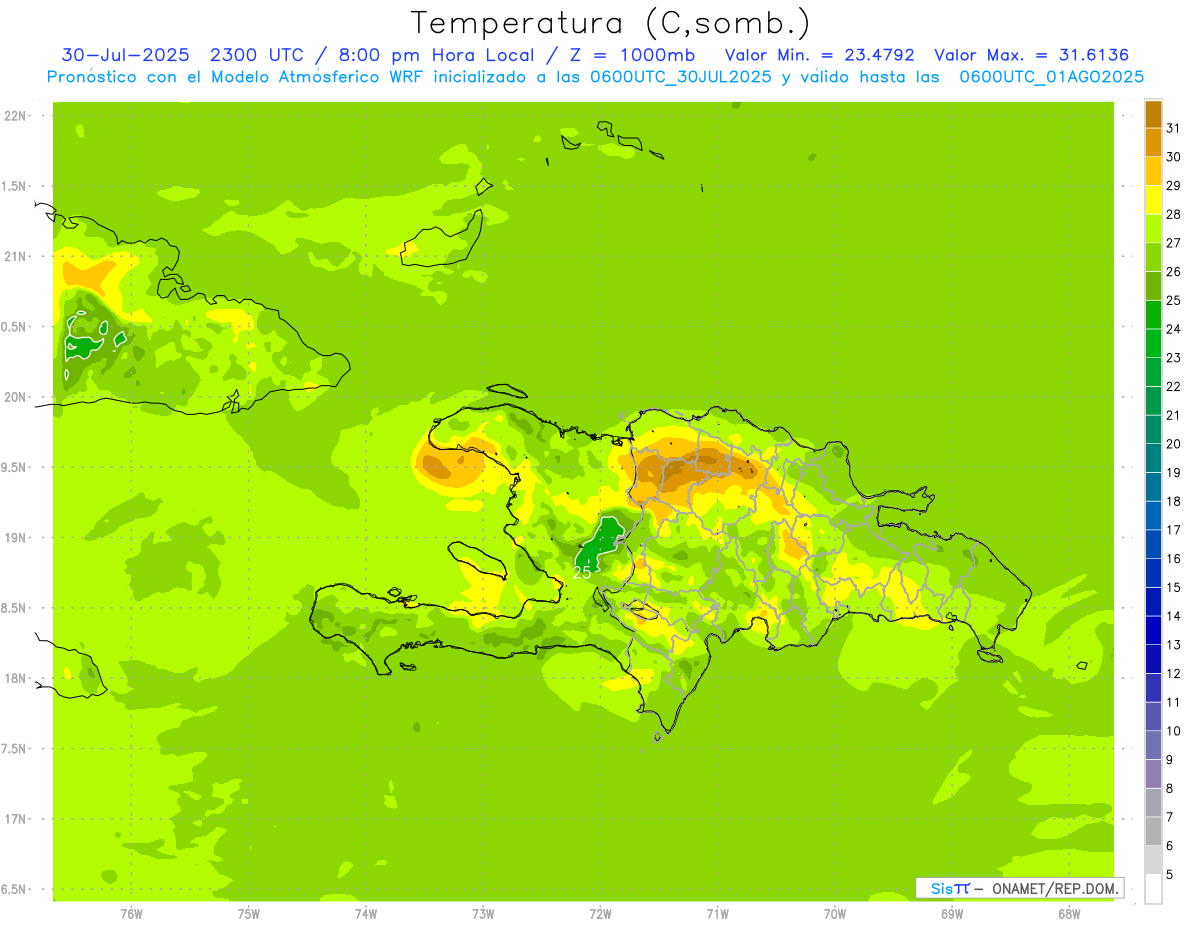Click the legend tick value "20"
The width and height of the screenshot is (1200, 927).
1173,443
